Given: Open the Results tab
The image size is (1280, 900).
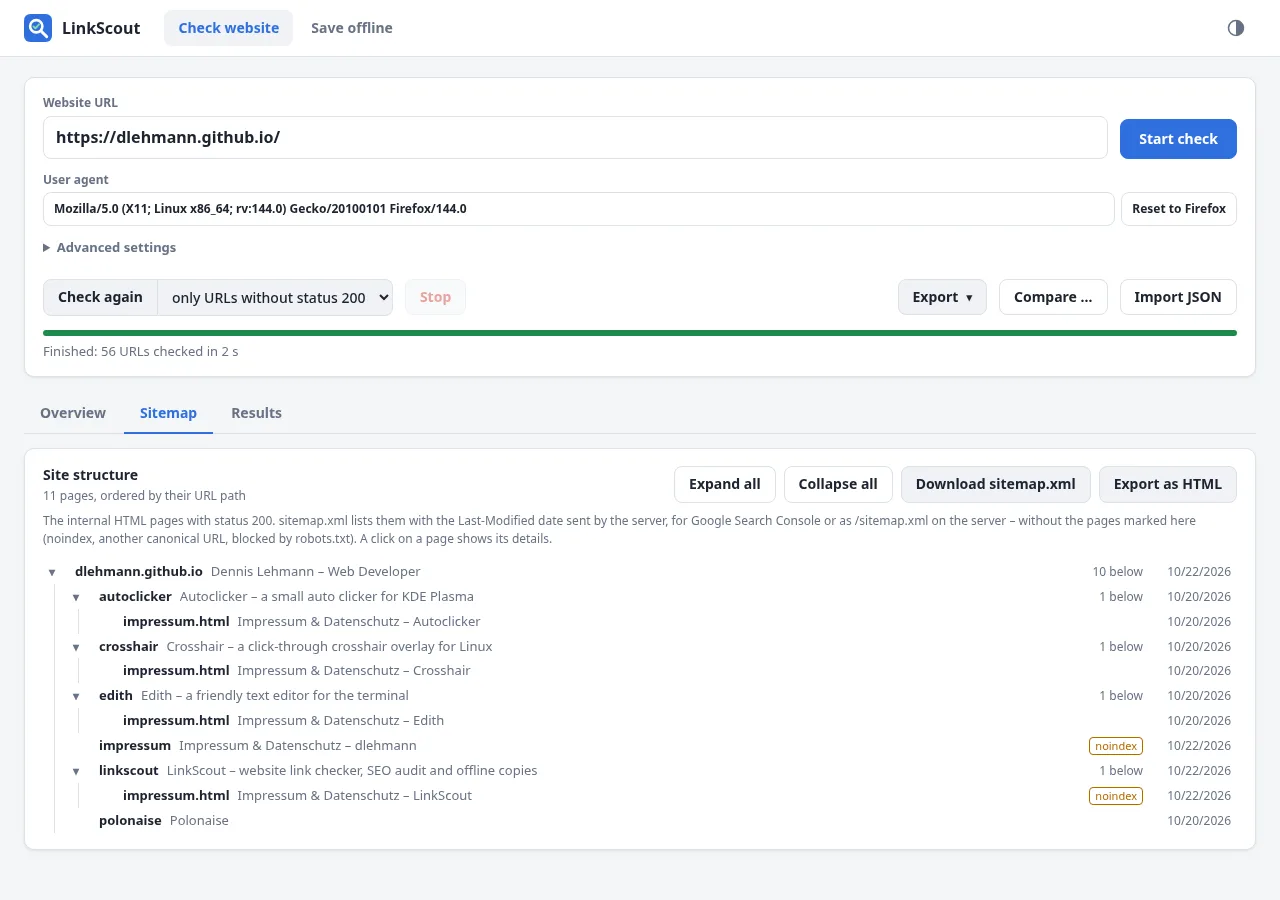Looking at the screenshot, I should click(256, 413).
